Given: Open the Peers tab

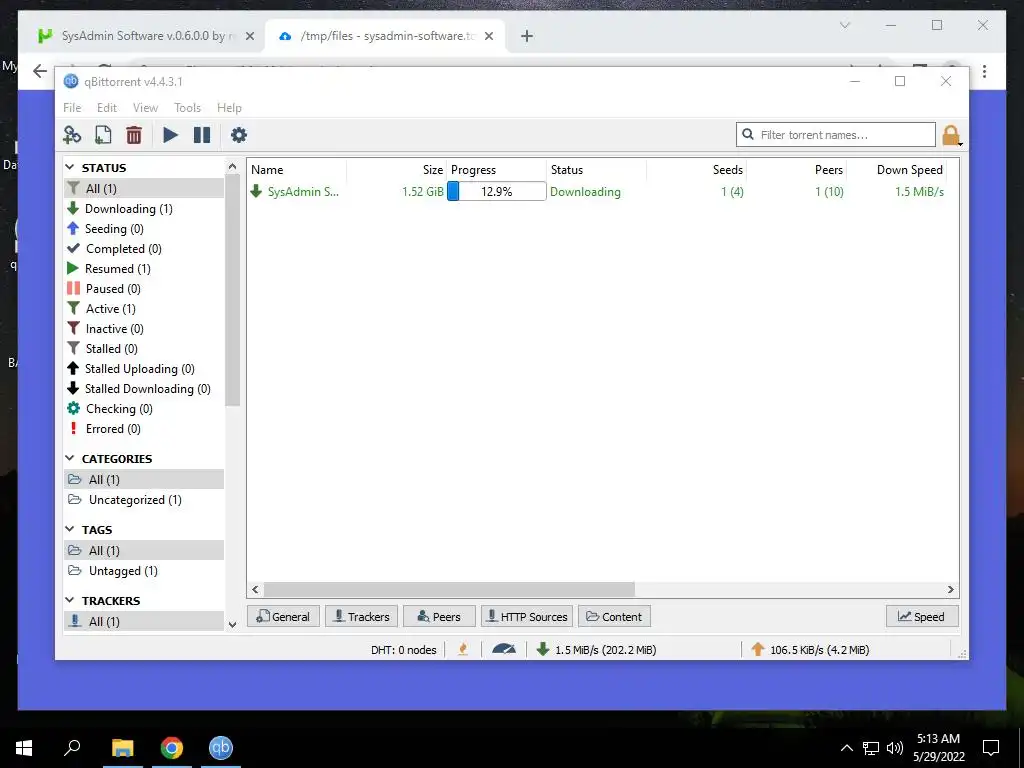Looking at the screenshot, I should tap(439, 616).
